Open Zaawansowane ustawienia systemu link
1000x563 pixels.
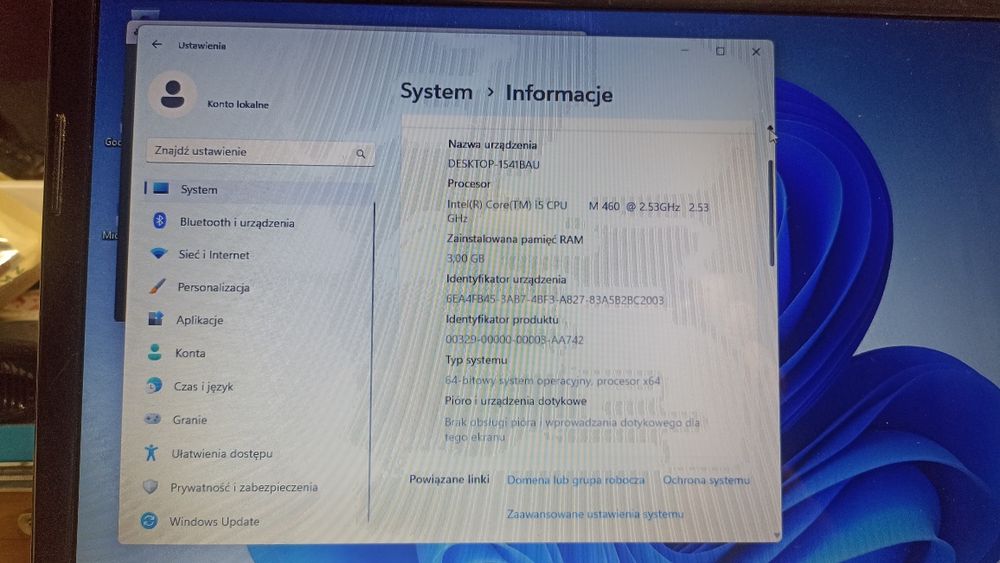(594, 514)
